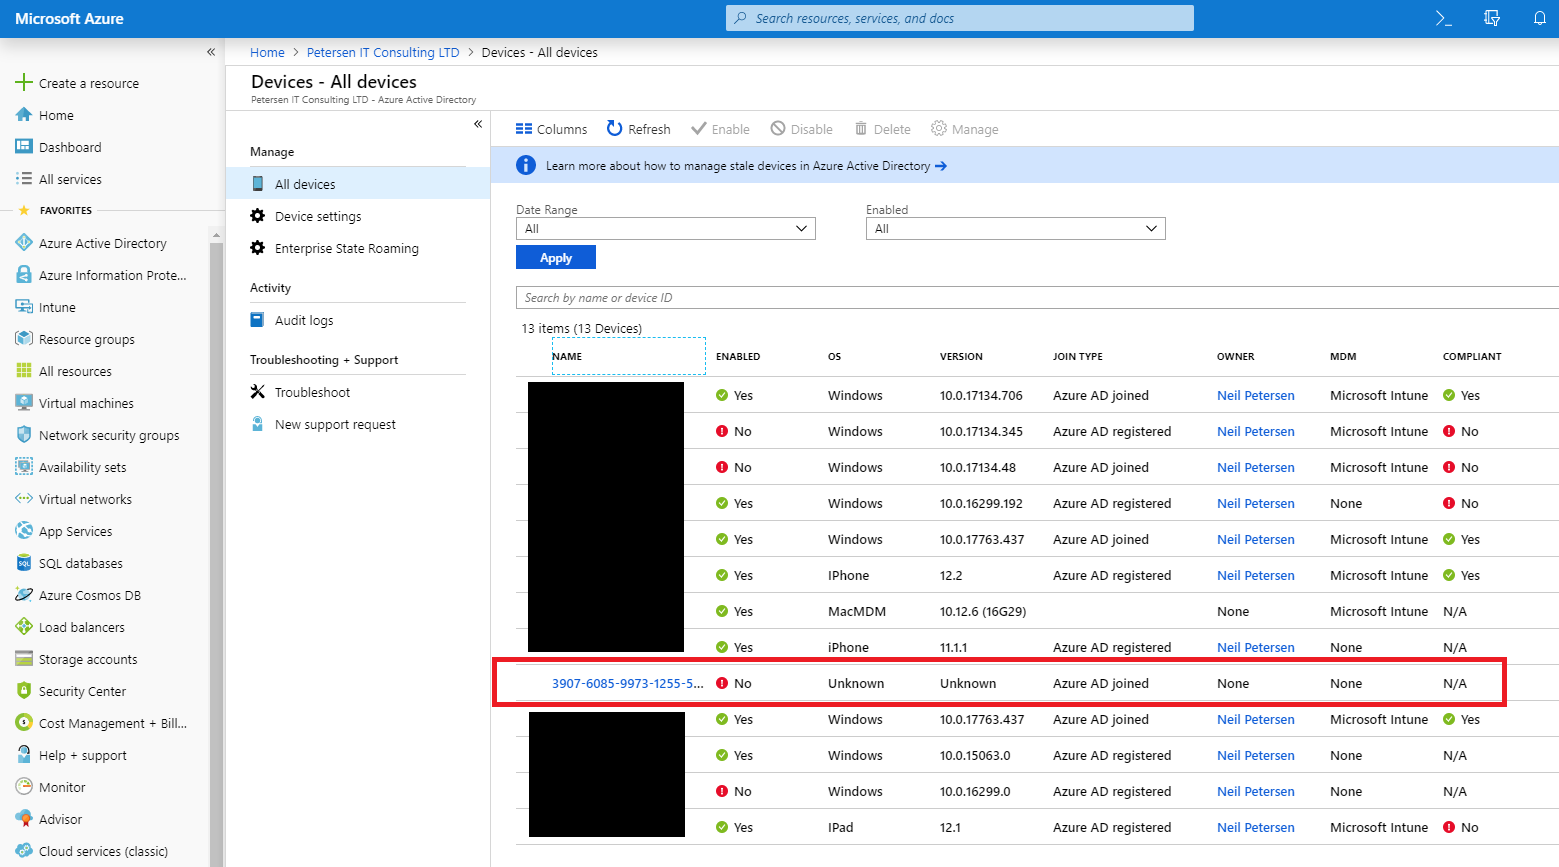Open SQL databases favorite
The image size is (1559, 867).
click(x=80, y=563)
